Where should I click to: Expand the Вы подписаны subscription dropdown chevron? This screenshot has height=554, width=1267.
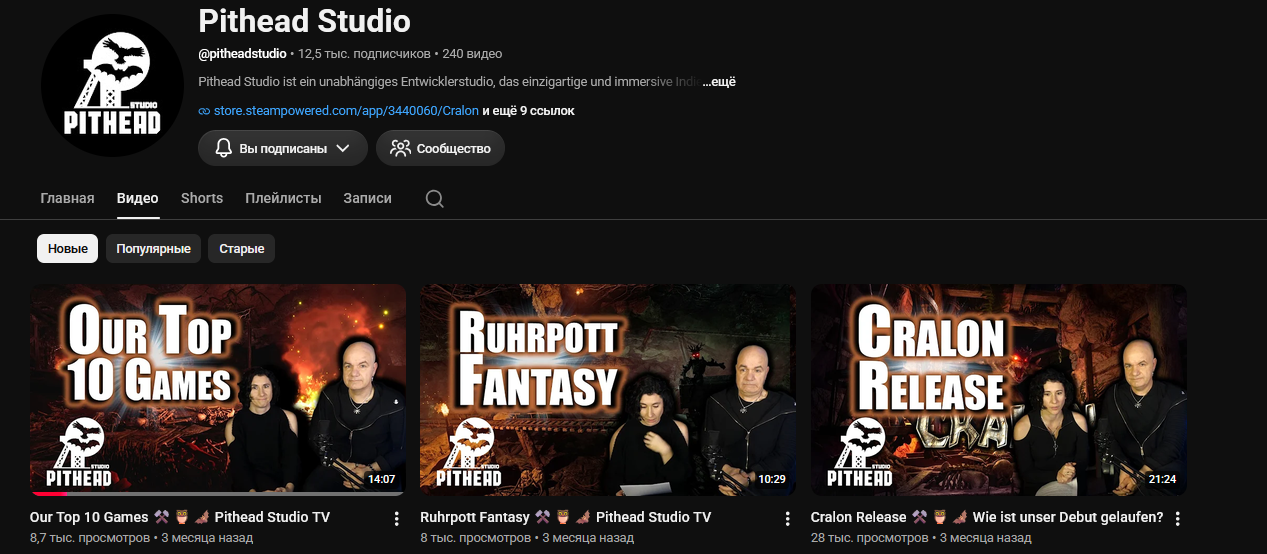(x=343, y=148)
